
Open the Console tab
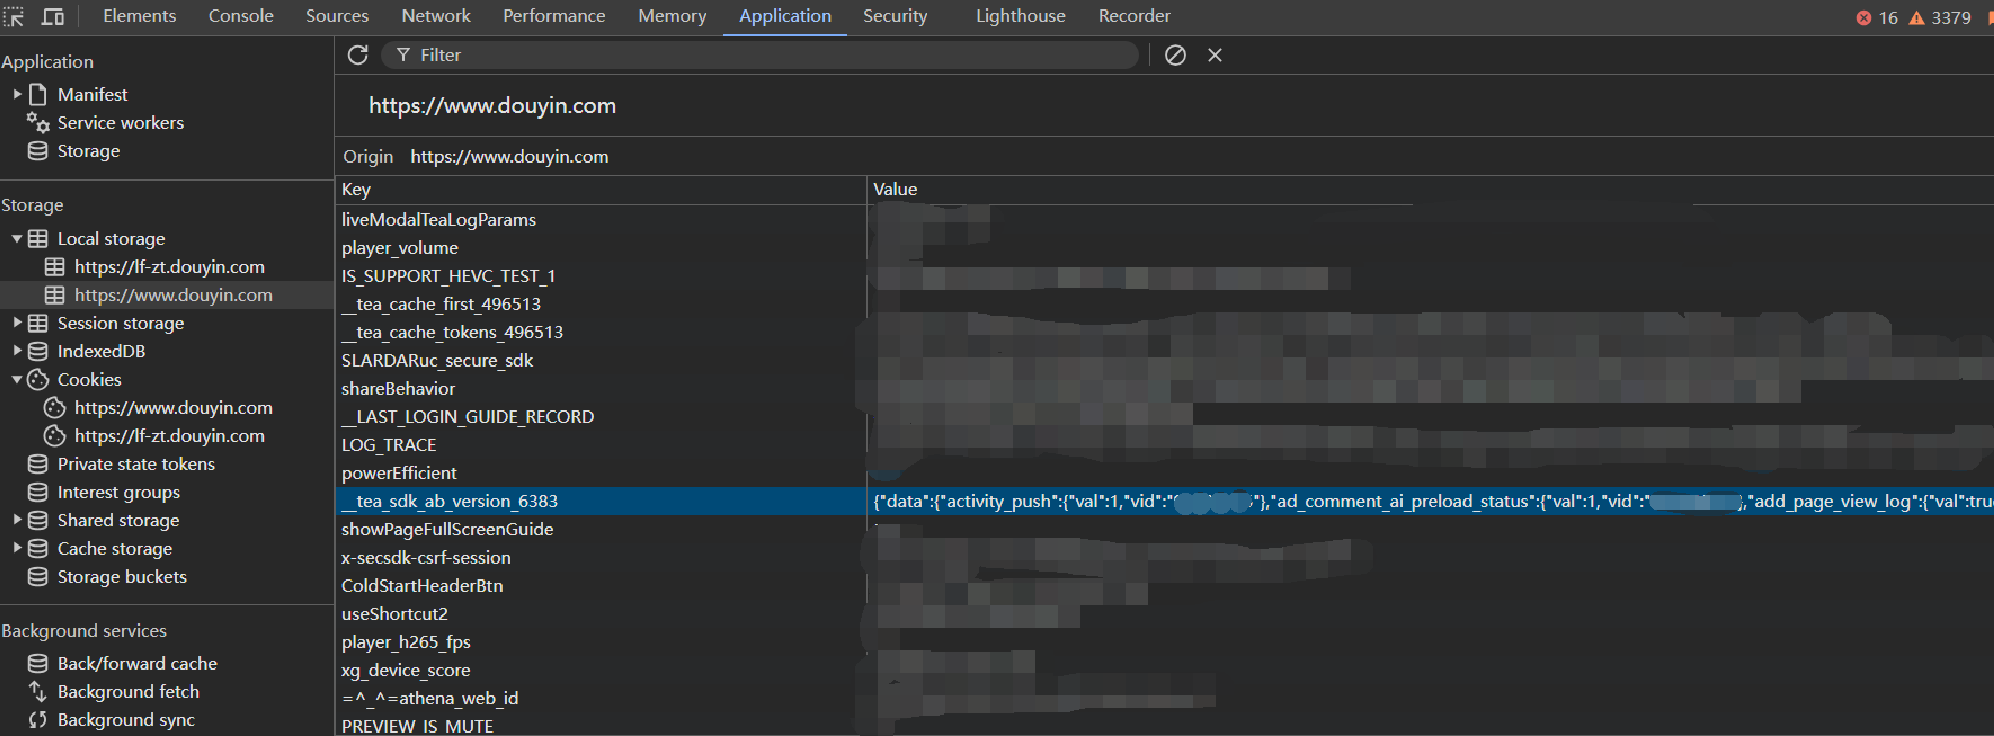[x=241, y=16]
